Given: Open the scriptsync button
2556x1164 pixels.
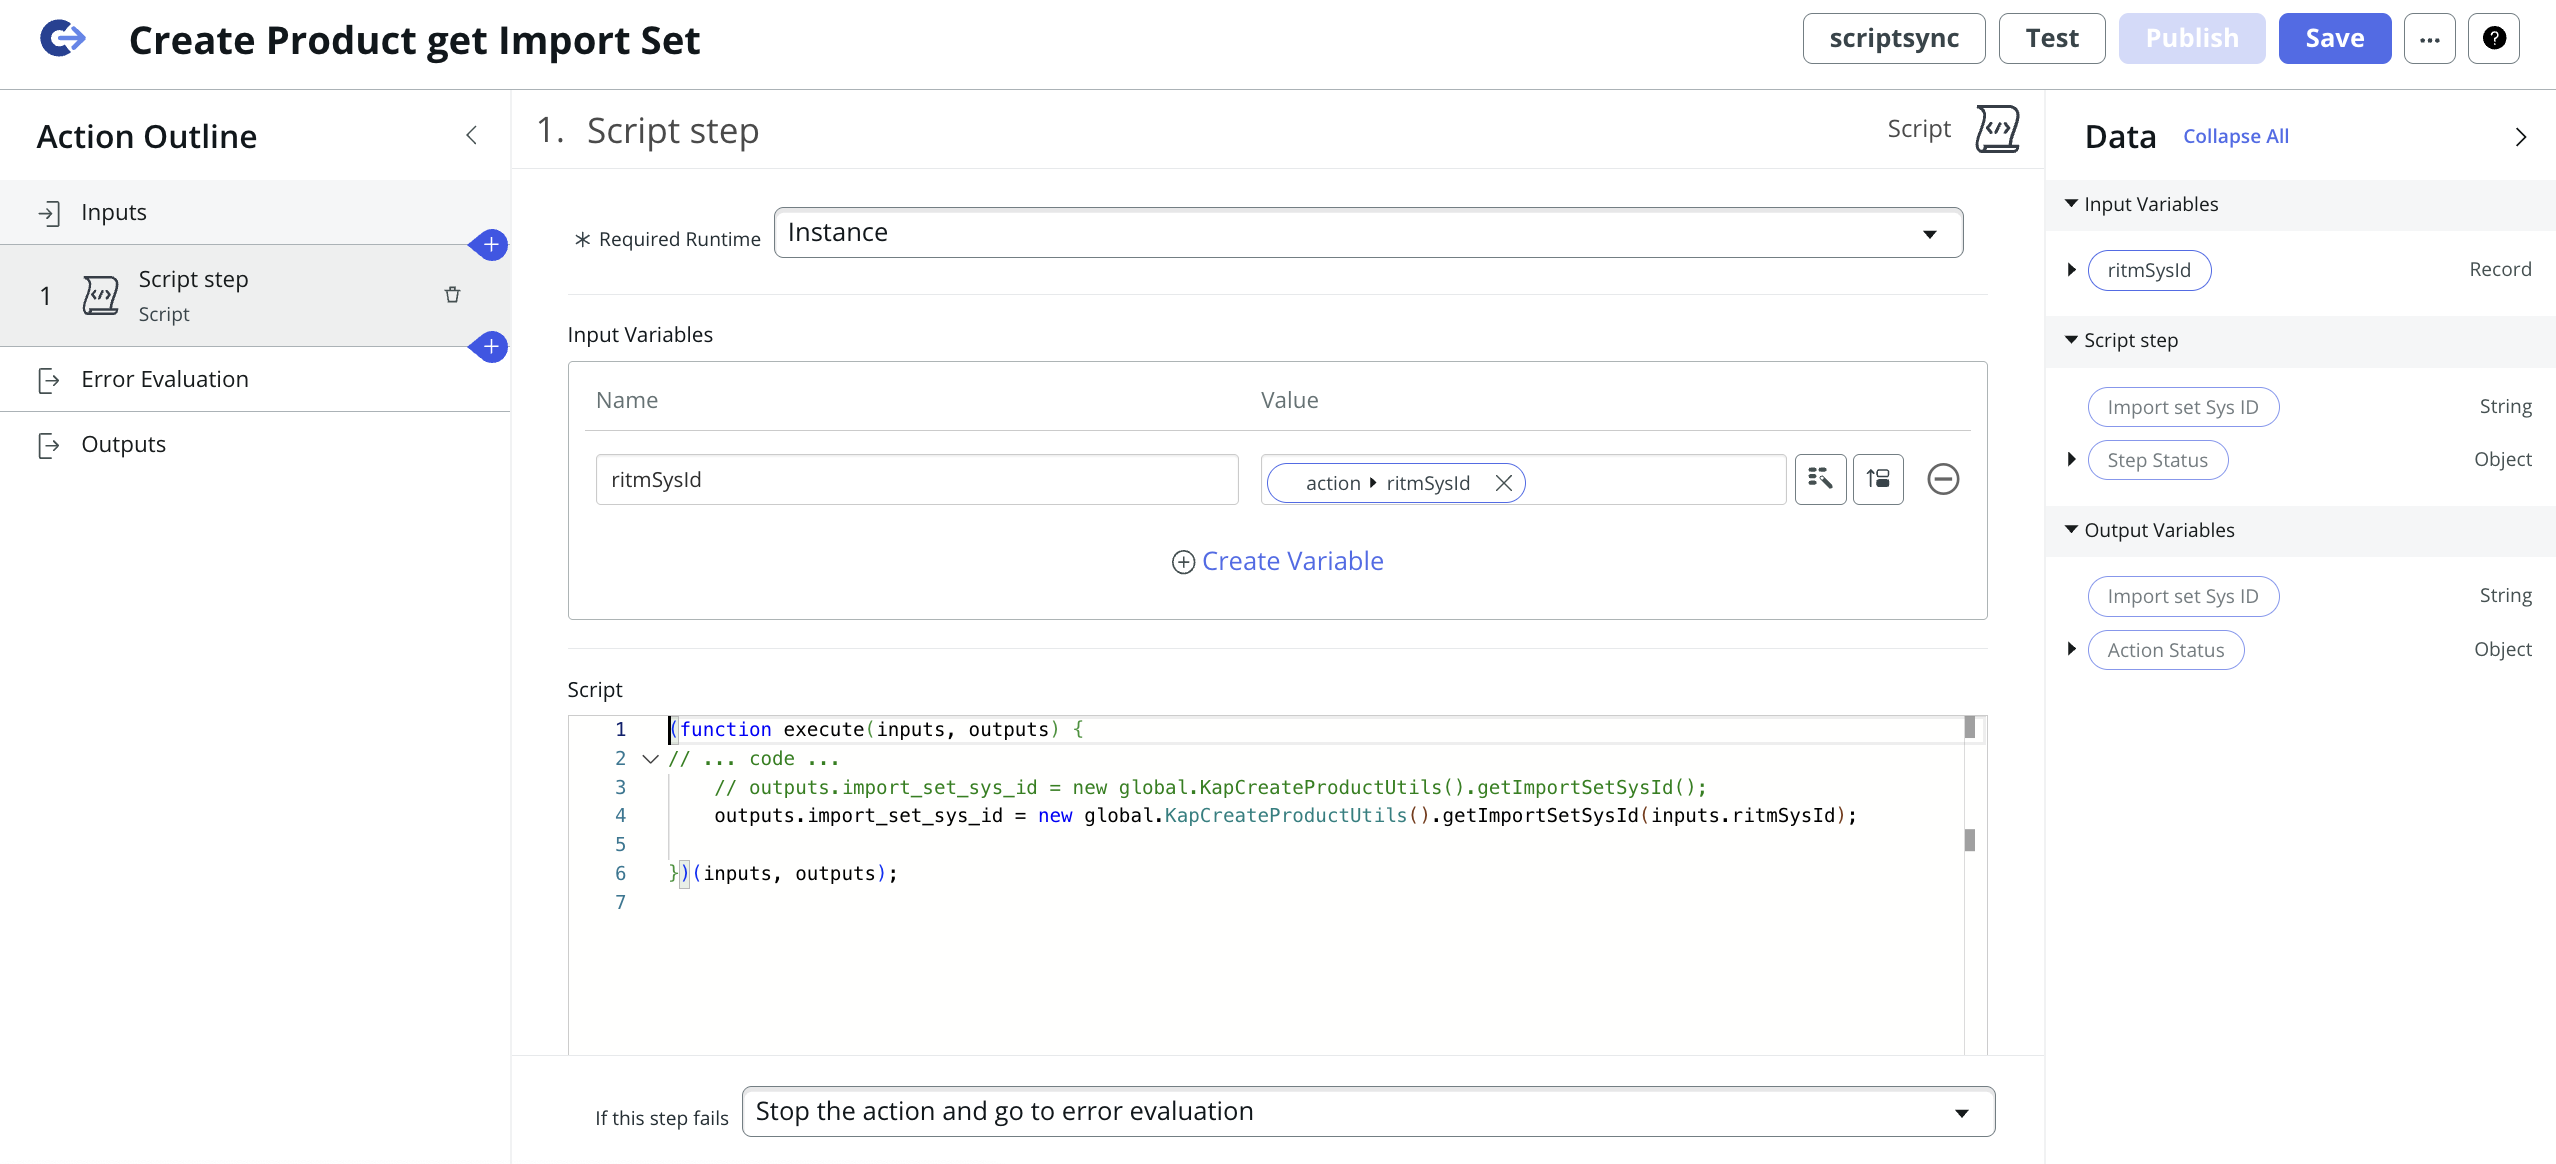Looking at the screenshot, I should click(x=1894, y=39).
